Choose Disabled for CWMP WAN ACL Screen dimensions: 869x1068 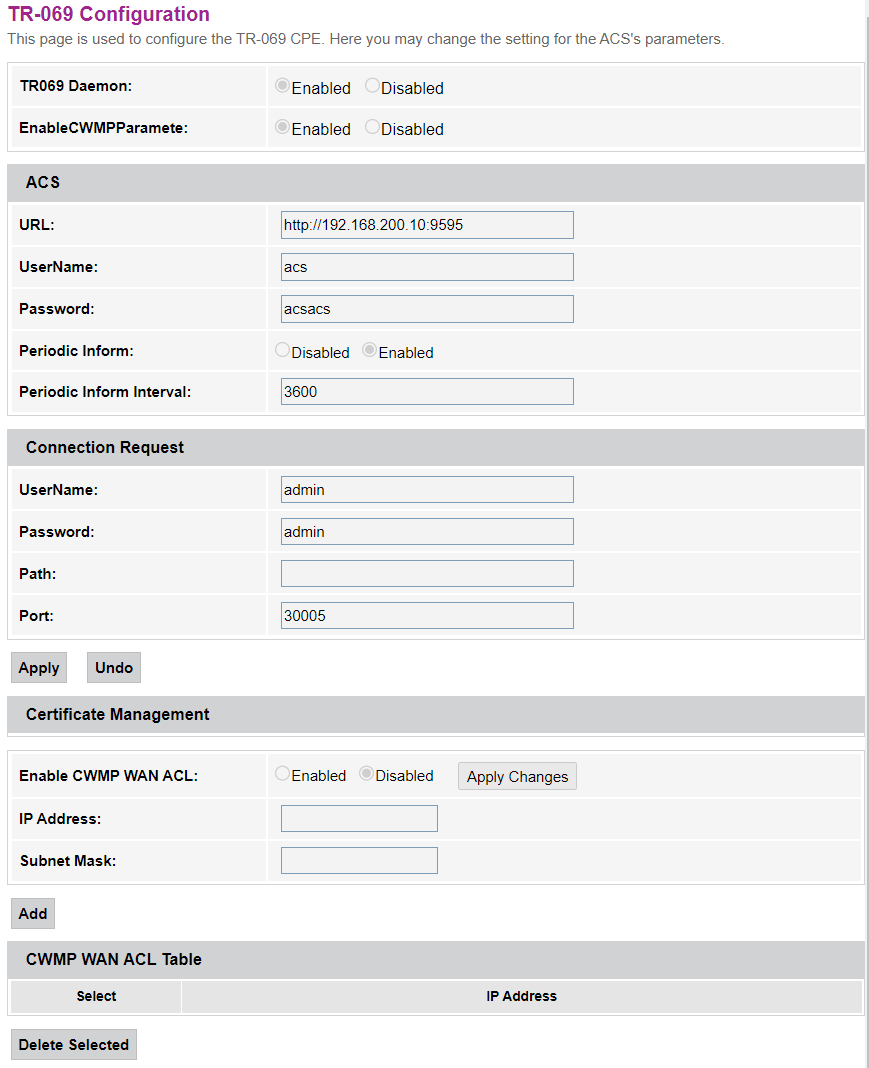click(366, 774)
